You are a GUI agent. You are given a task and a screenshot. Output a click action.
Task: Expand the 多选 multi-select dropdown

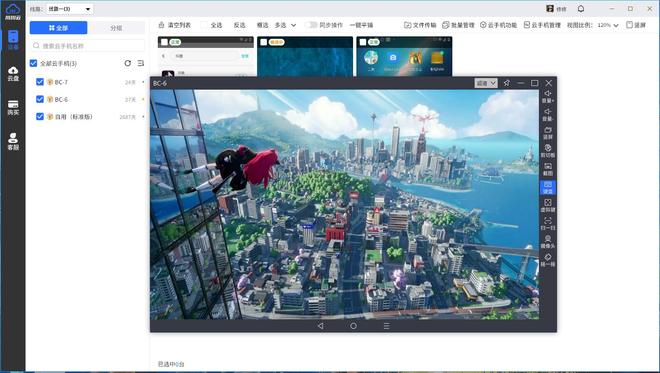[x=293, y=25]
